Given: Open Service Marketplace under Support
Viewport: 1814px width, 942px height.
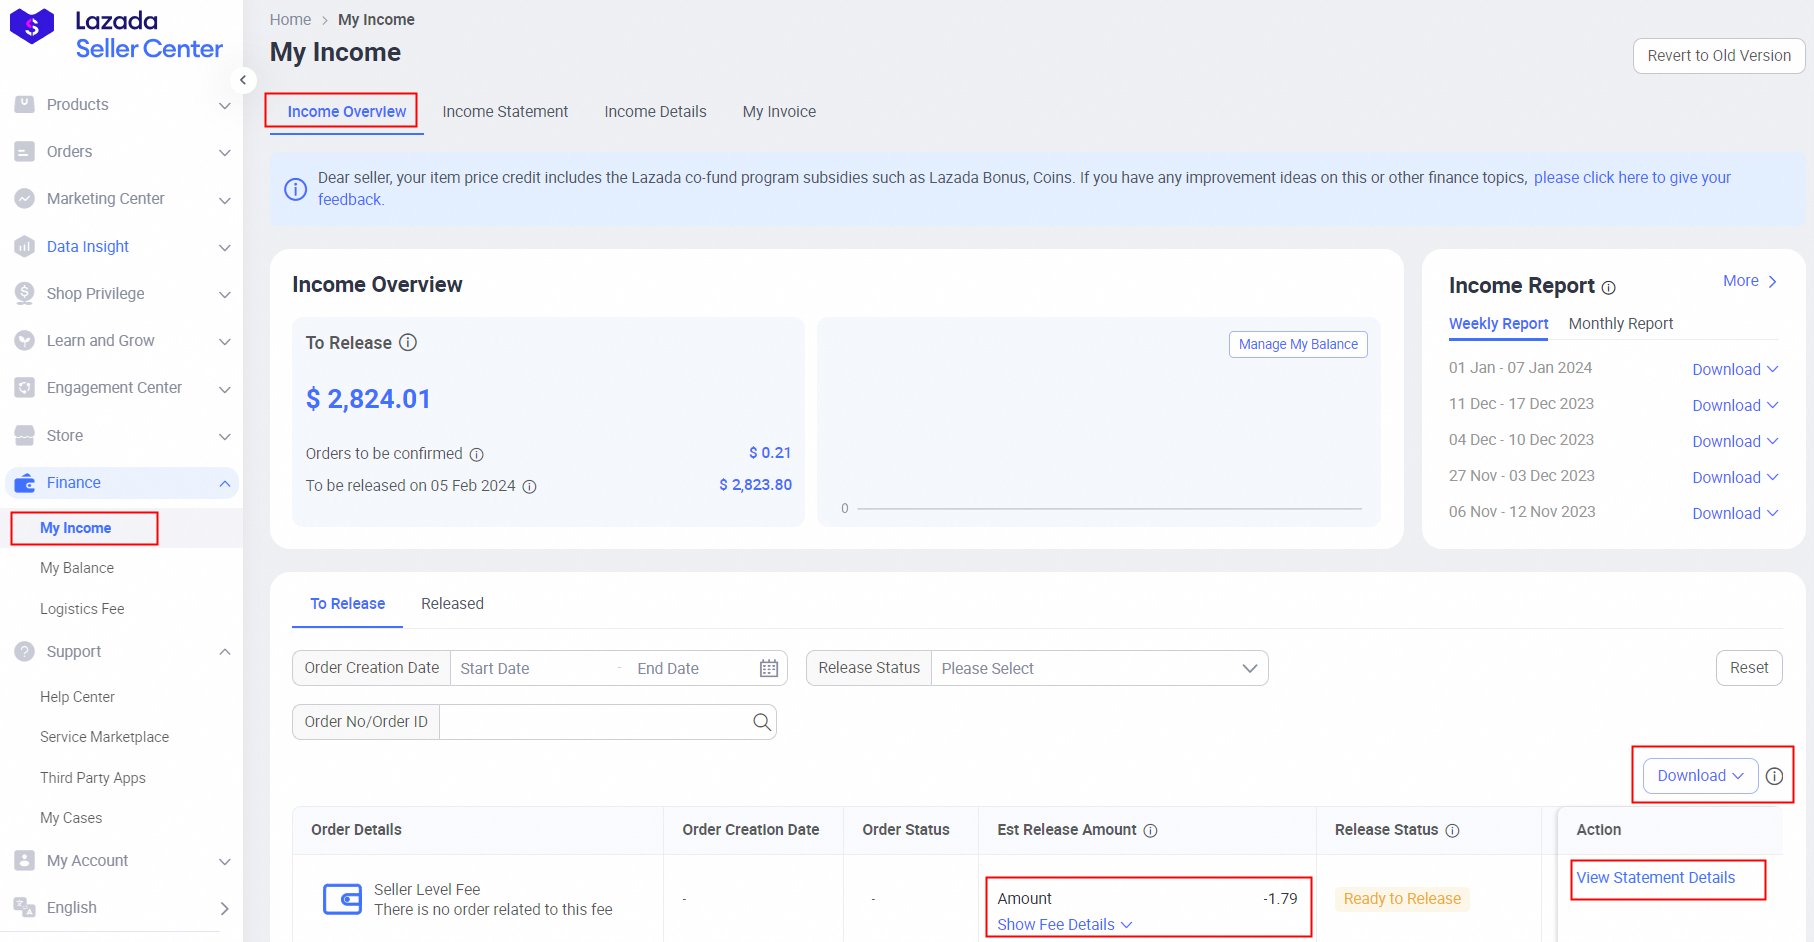Looking at the screenshot, I should click(x=104, y=737).
